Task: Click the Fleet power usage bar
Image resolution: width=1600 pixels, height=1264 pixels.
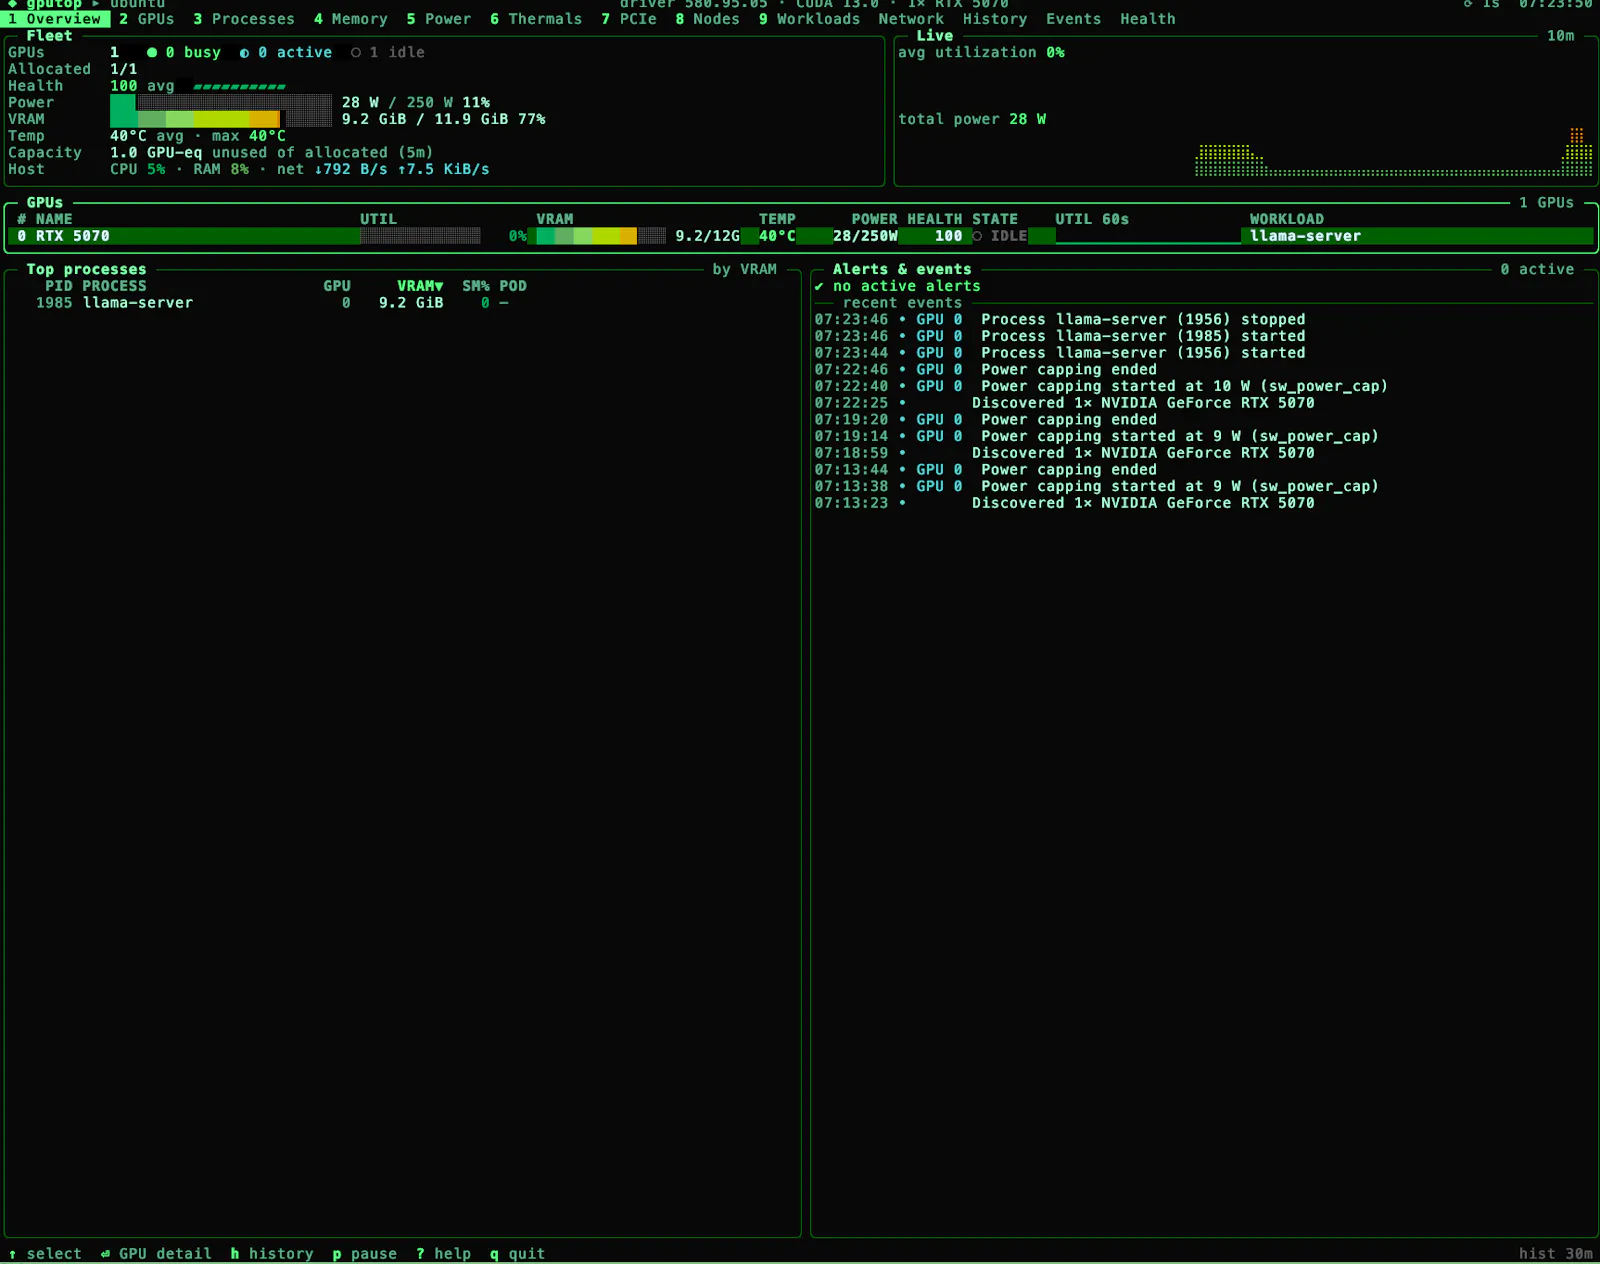Action: (x=221, y=102)
